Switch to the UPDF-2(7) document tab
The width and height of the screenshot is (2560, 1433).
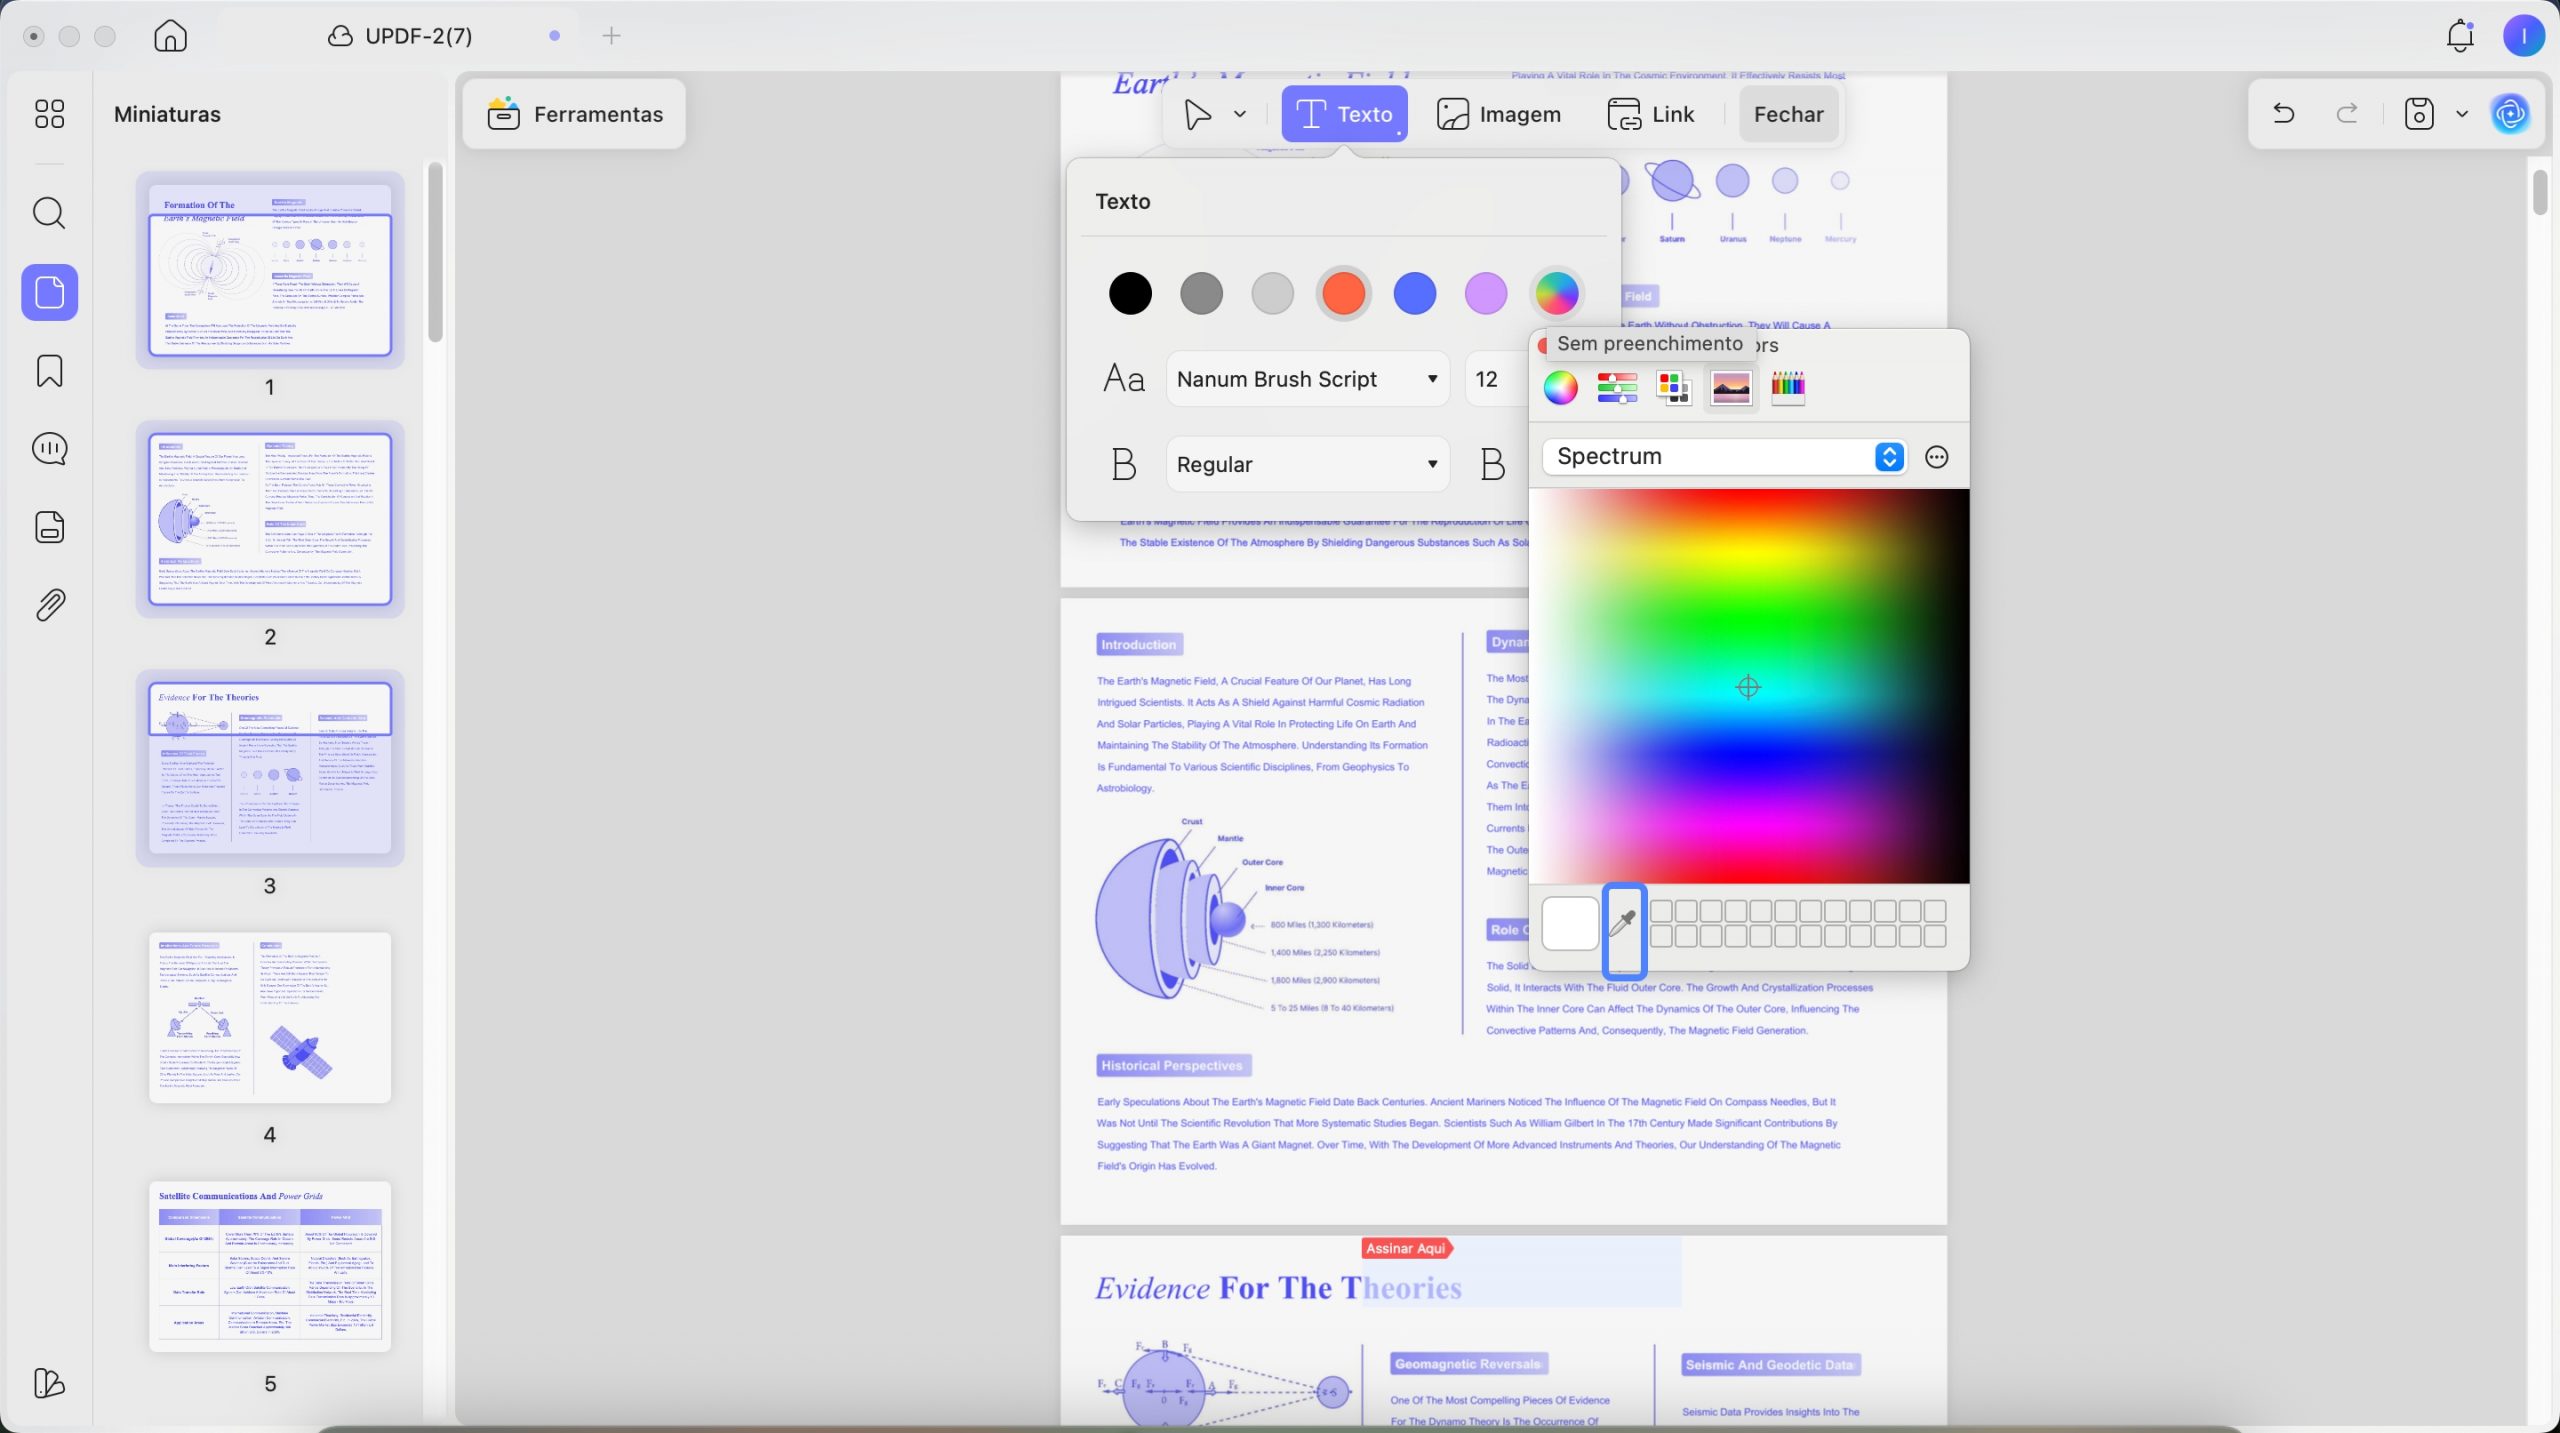click(x=400, y=36)
